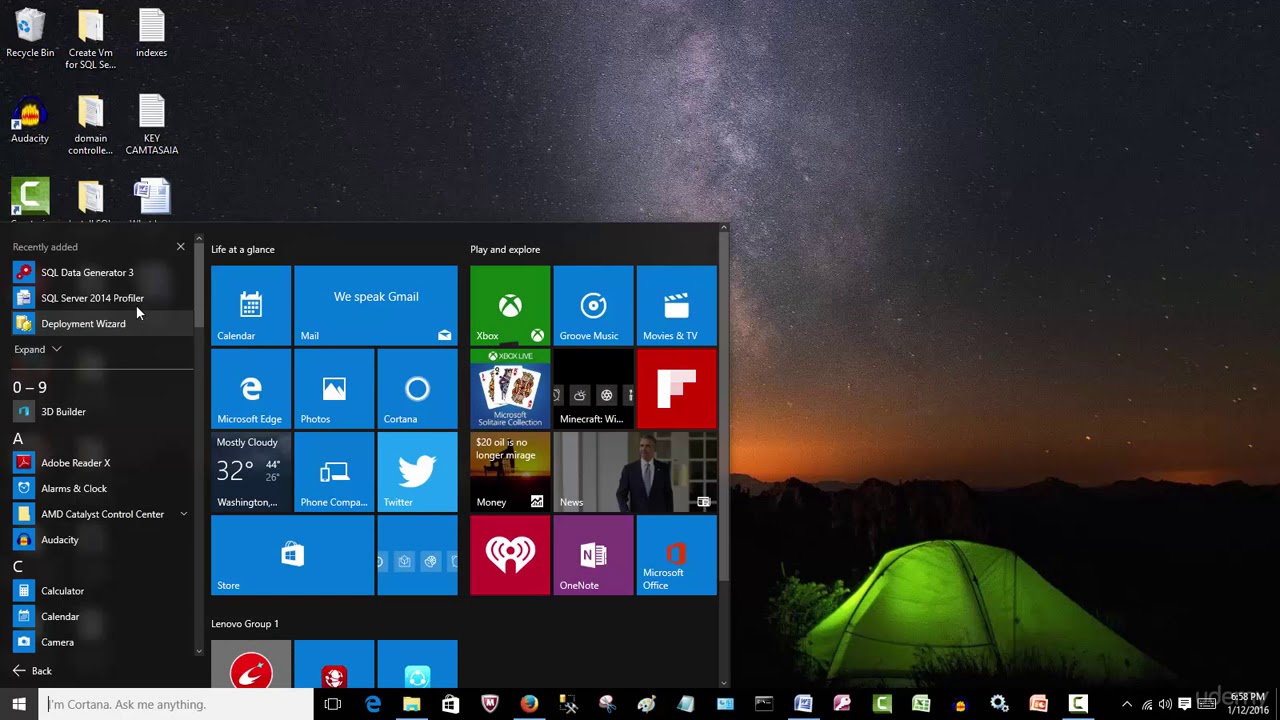Image resolution: width=1280 pixels, height=720 pixels.
Task: Open Microsoft Solitaire Collection tile
Action: click(x=510, y=388)
